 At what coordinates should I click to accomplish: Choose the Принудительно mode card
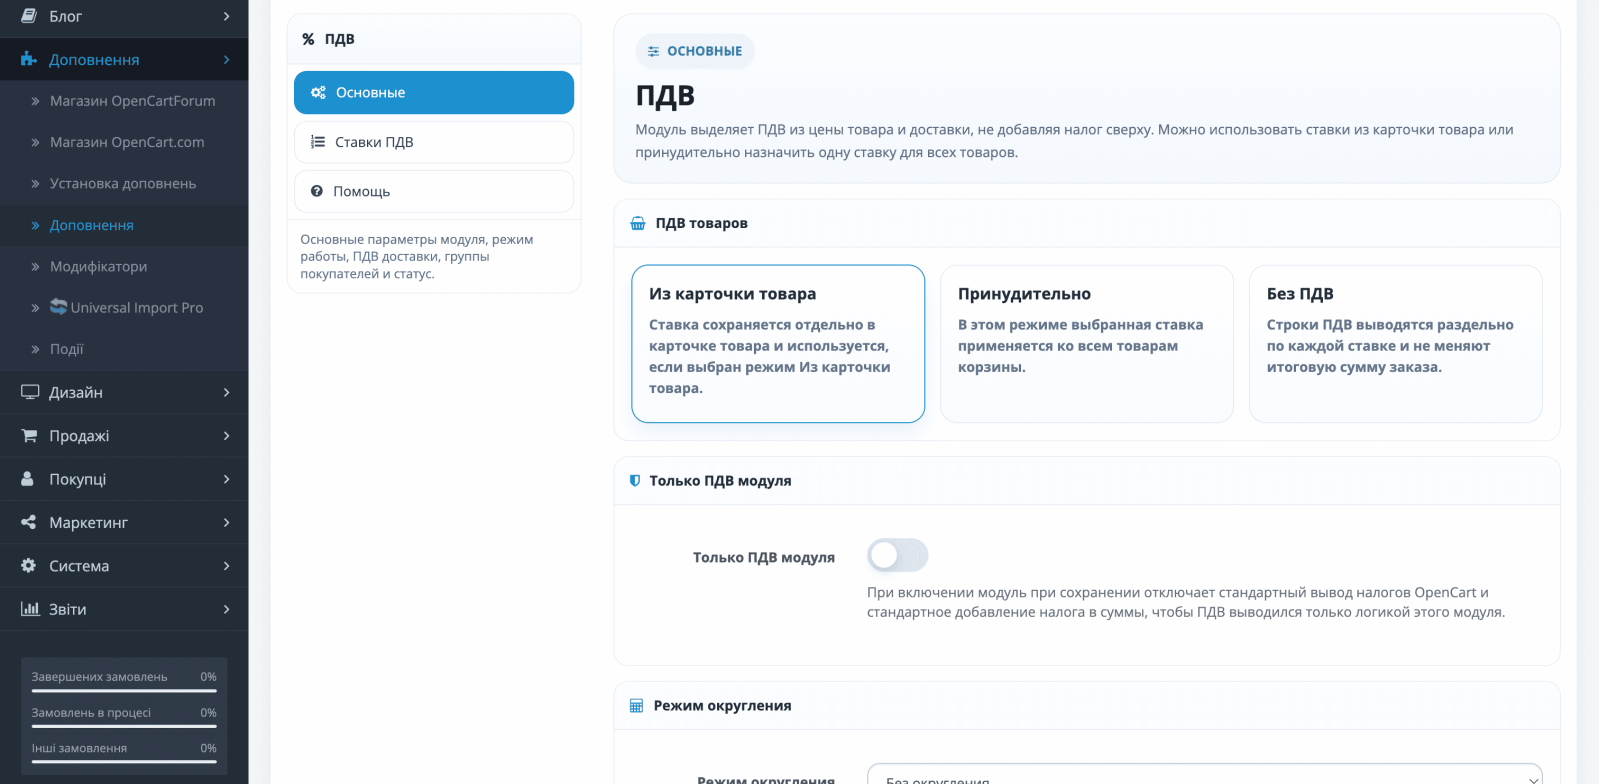[x=1087, y=344]
